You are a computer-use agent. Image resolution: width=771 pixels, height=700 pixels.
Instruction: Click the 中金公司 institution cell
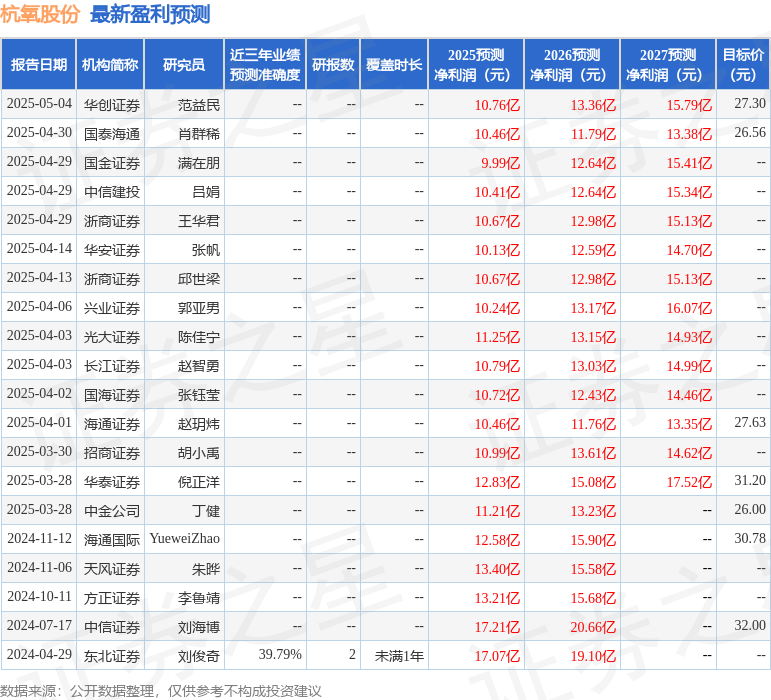[x=112, y=511]
